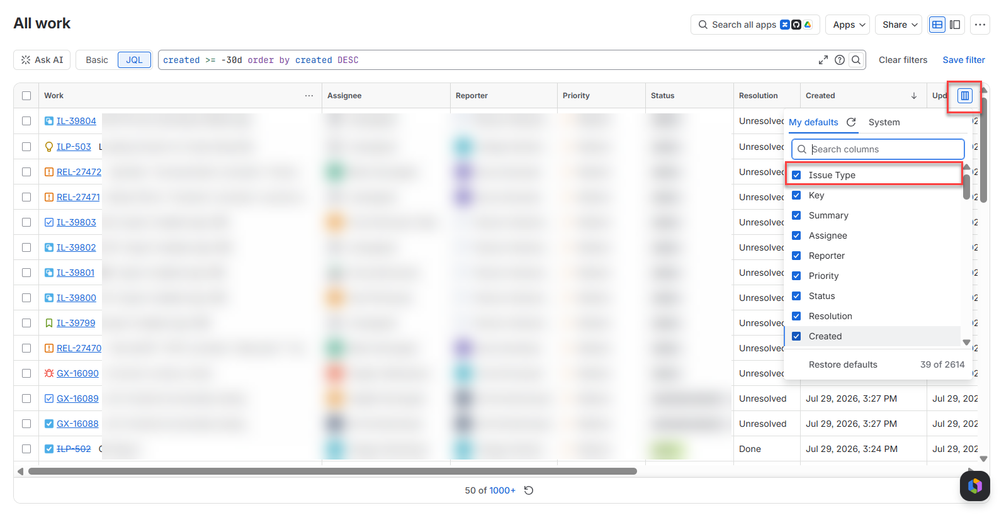Uncheck the Resolution column checkbox

796,316
